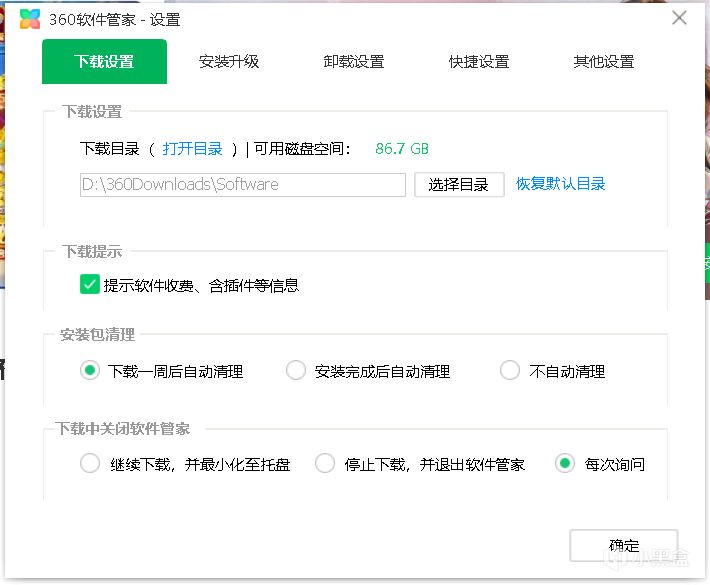Click the 选择目录 button
This screenshot has width=710, height=585.
pos(459,185)
